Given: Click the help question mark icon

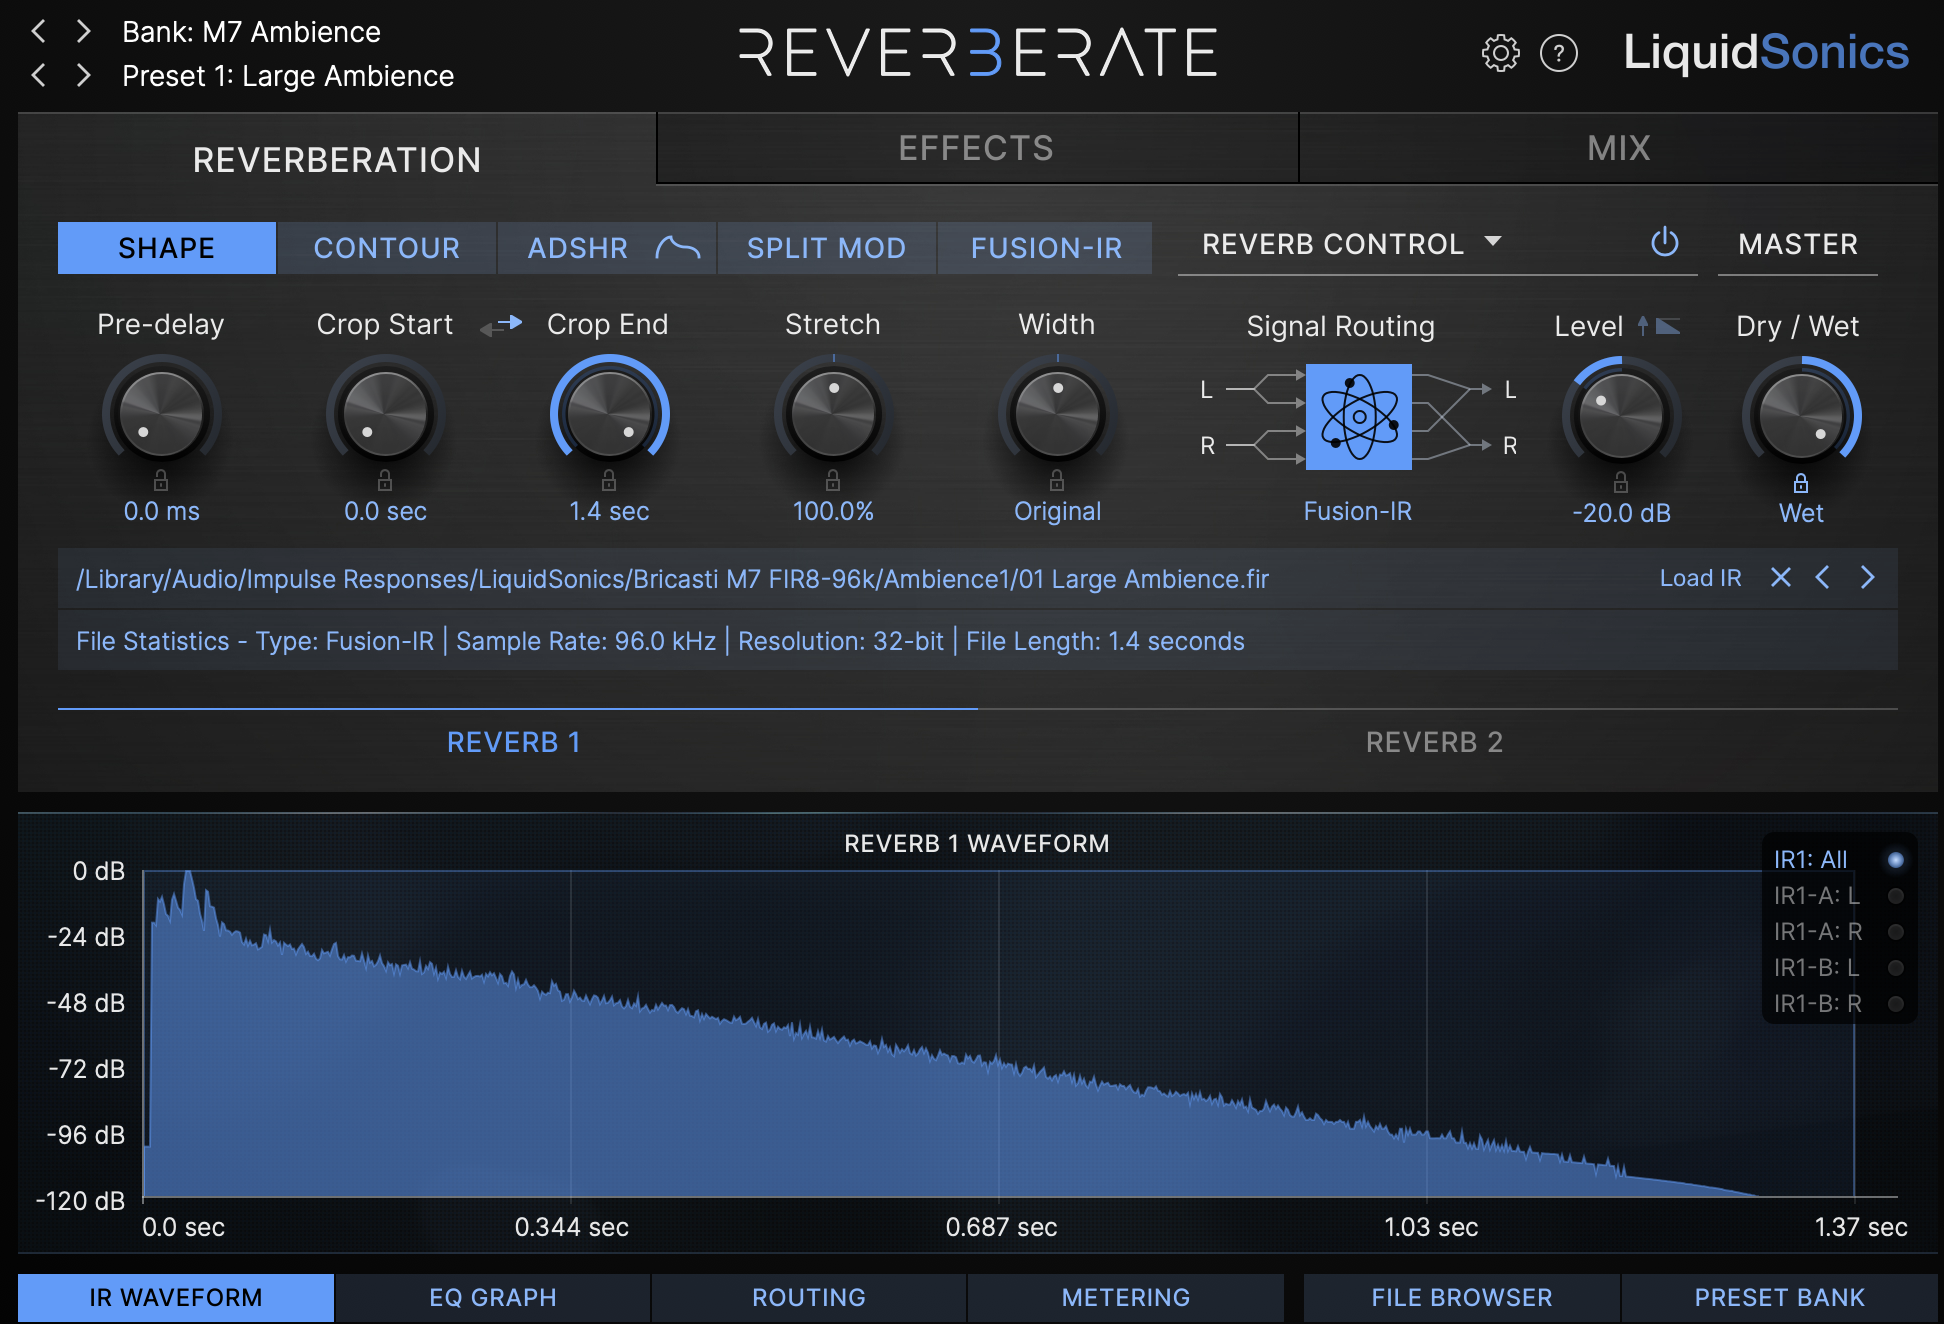Looking at the screenshot, I should [x=1558, y=55].
